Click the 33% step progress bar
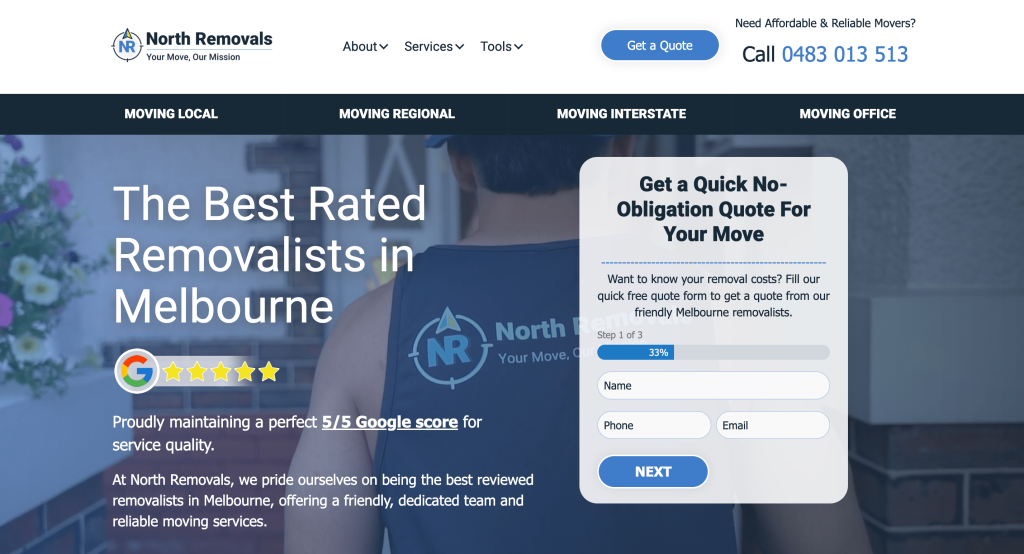 point(713,352)
